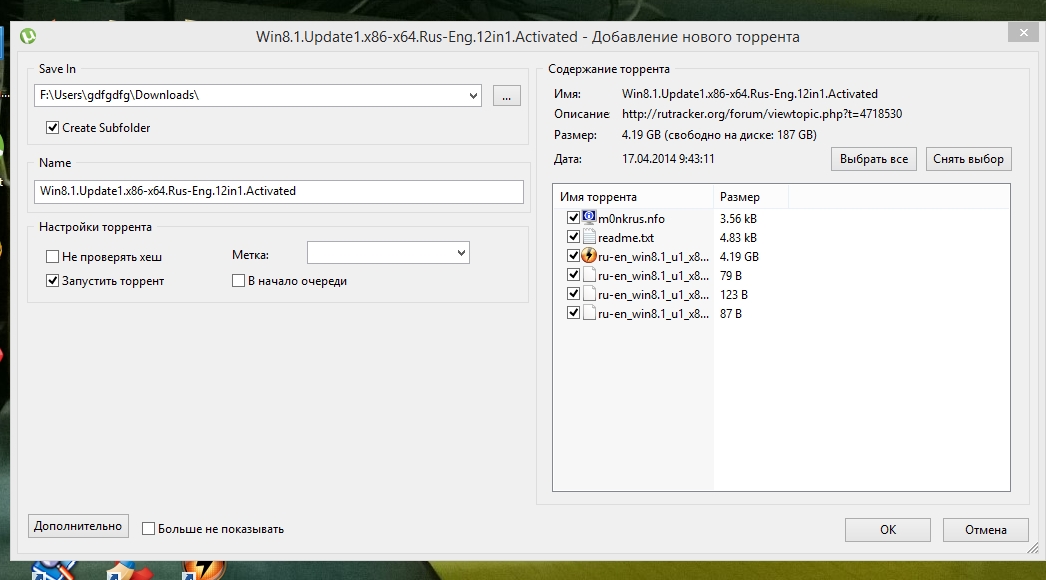Click the rutracker.org description URL text
This screenshot has height=580, width=1046.
[x=762, y=114]
